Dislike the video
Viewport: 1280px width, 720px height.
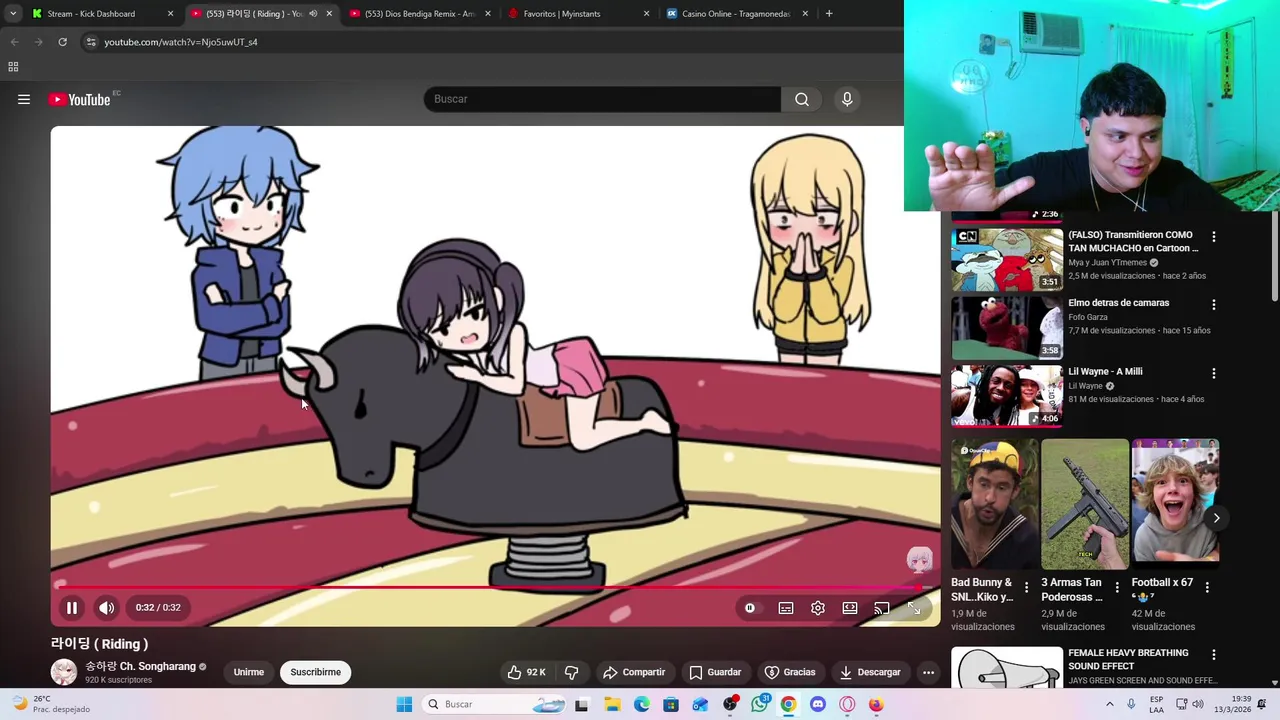(x=571, y=672)
